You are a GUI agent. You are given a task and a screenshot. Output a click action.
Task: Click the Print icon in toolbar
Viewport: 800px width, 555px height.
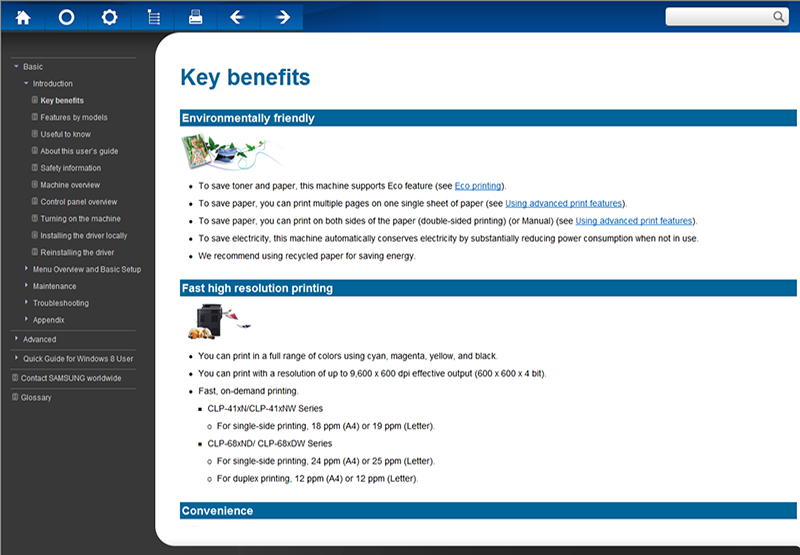click(x=196, y=17)
